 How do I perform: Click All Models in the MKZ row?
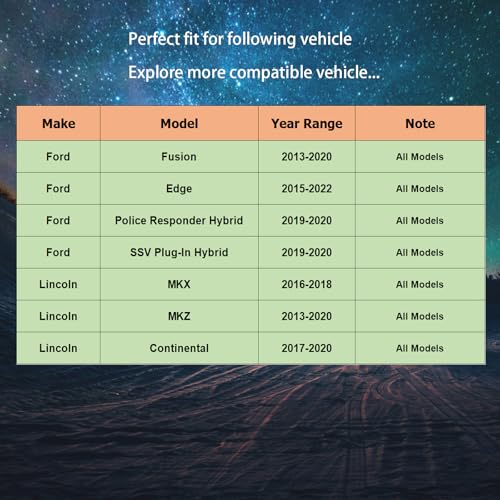(420, 316)
